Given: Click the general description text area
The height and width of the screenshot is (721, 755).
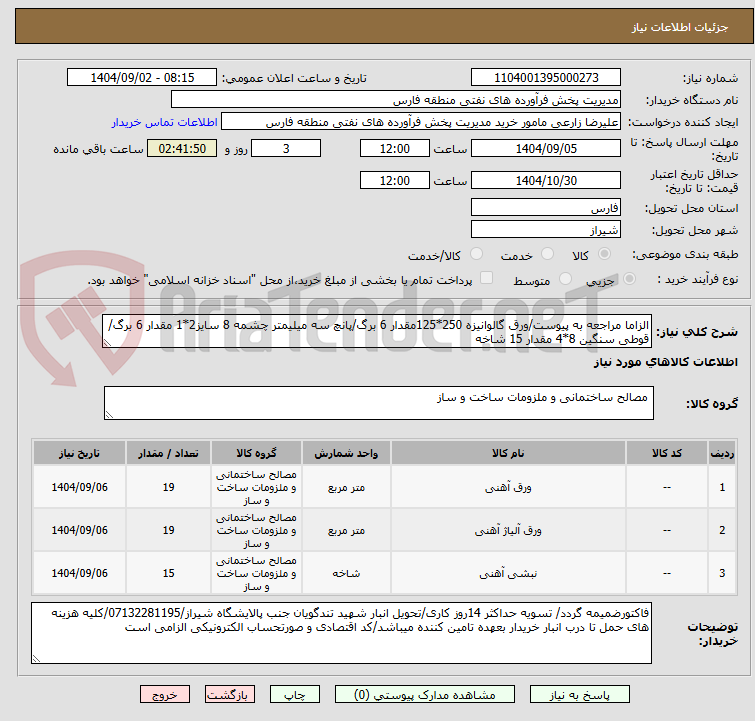Looking at the screenshot, I should [377, 332].
